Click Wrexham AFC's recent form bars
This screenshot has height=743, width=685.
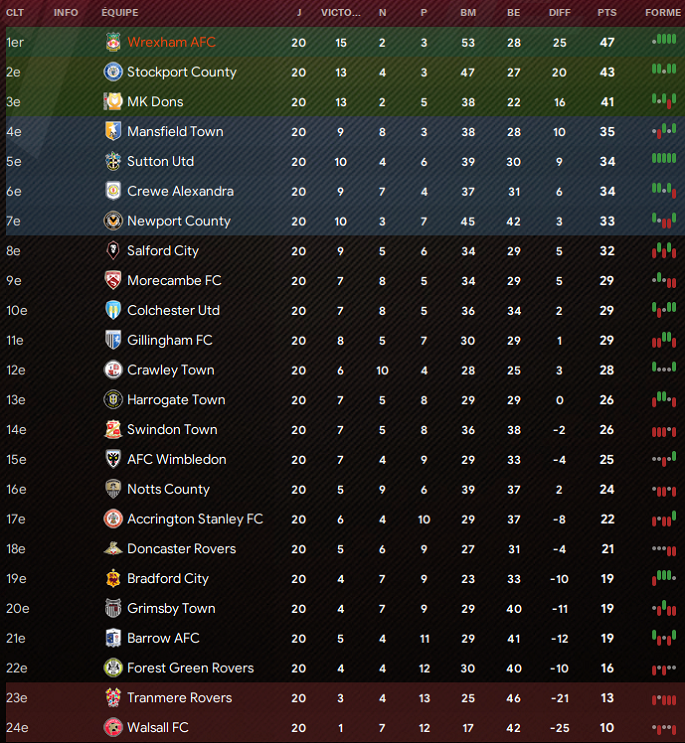coord(663,40)
